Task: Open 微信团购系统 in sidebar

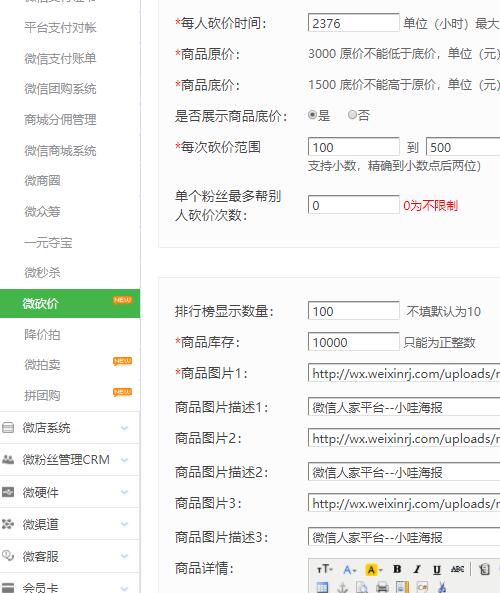Action: click(60, 89)
